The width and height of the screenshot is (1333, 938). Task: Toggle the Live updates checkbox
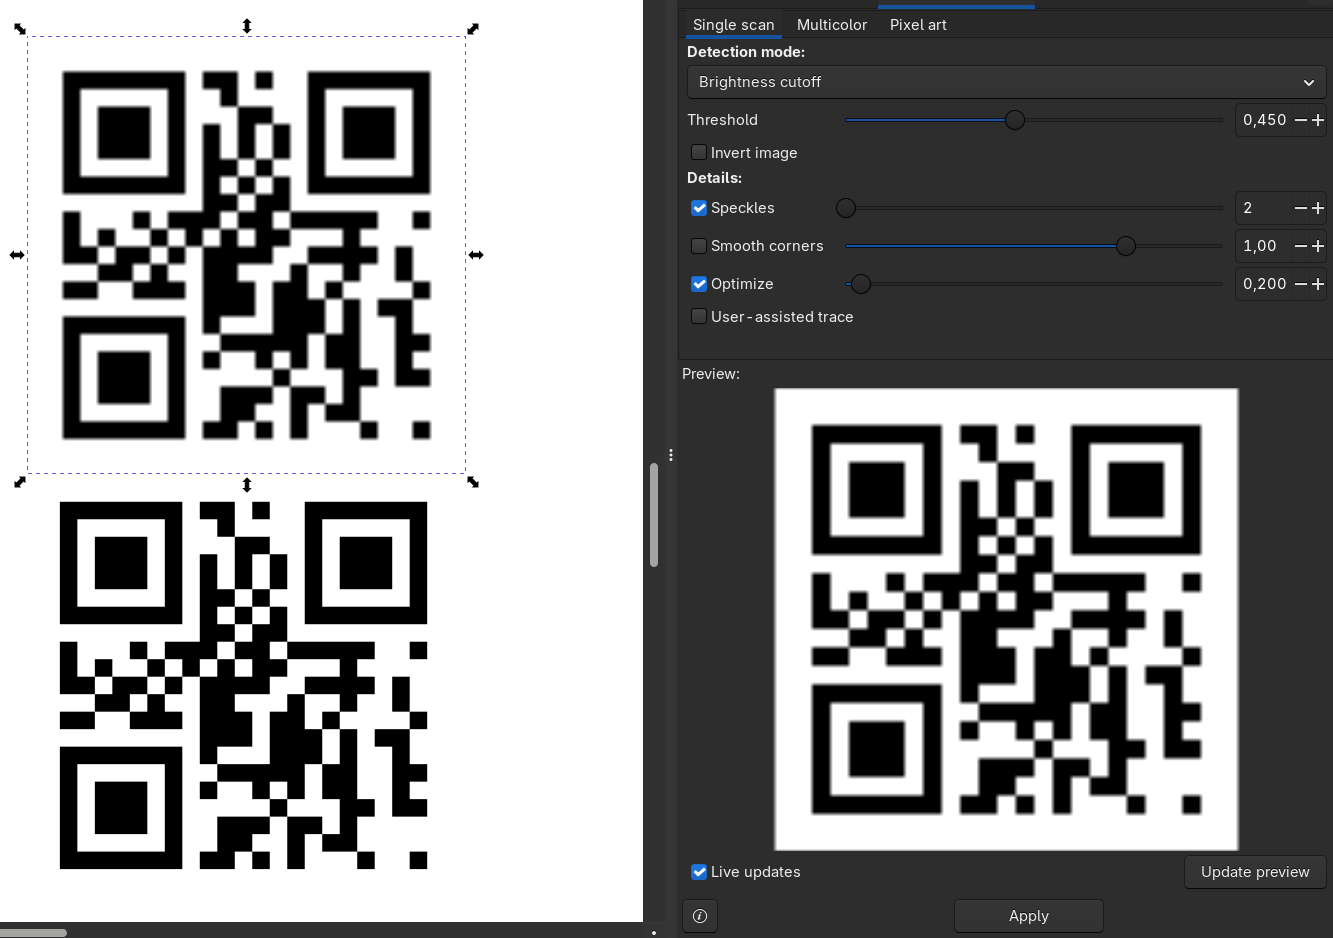[699, 872]
